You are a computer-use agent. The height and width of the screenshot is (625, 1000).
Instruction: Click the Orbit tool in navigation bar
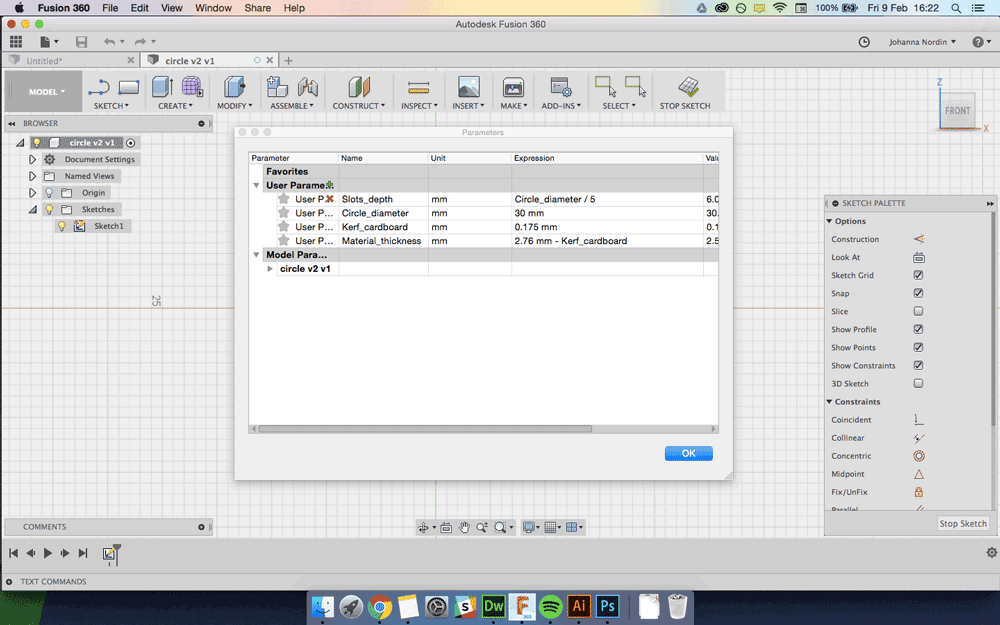point(422,527)
